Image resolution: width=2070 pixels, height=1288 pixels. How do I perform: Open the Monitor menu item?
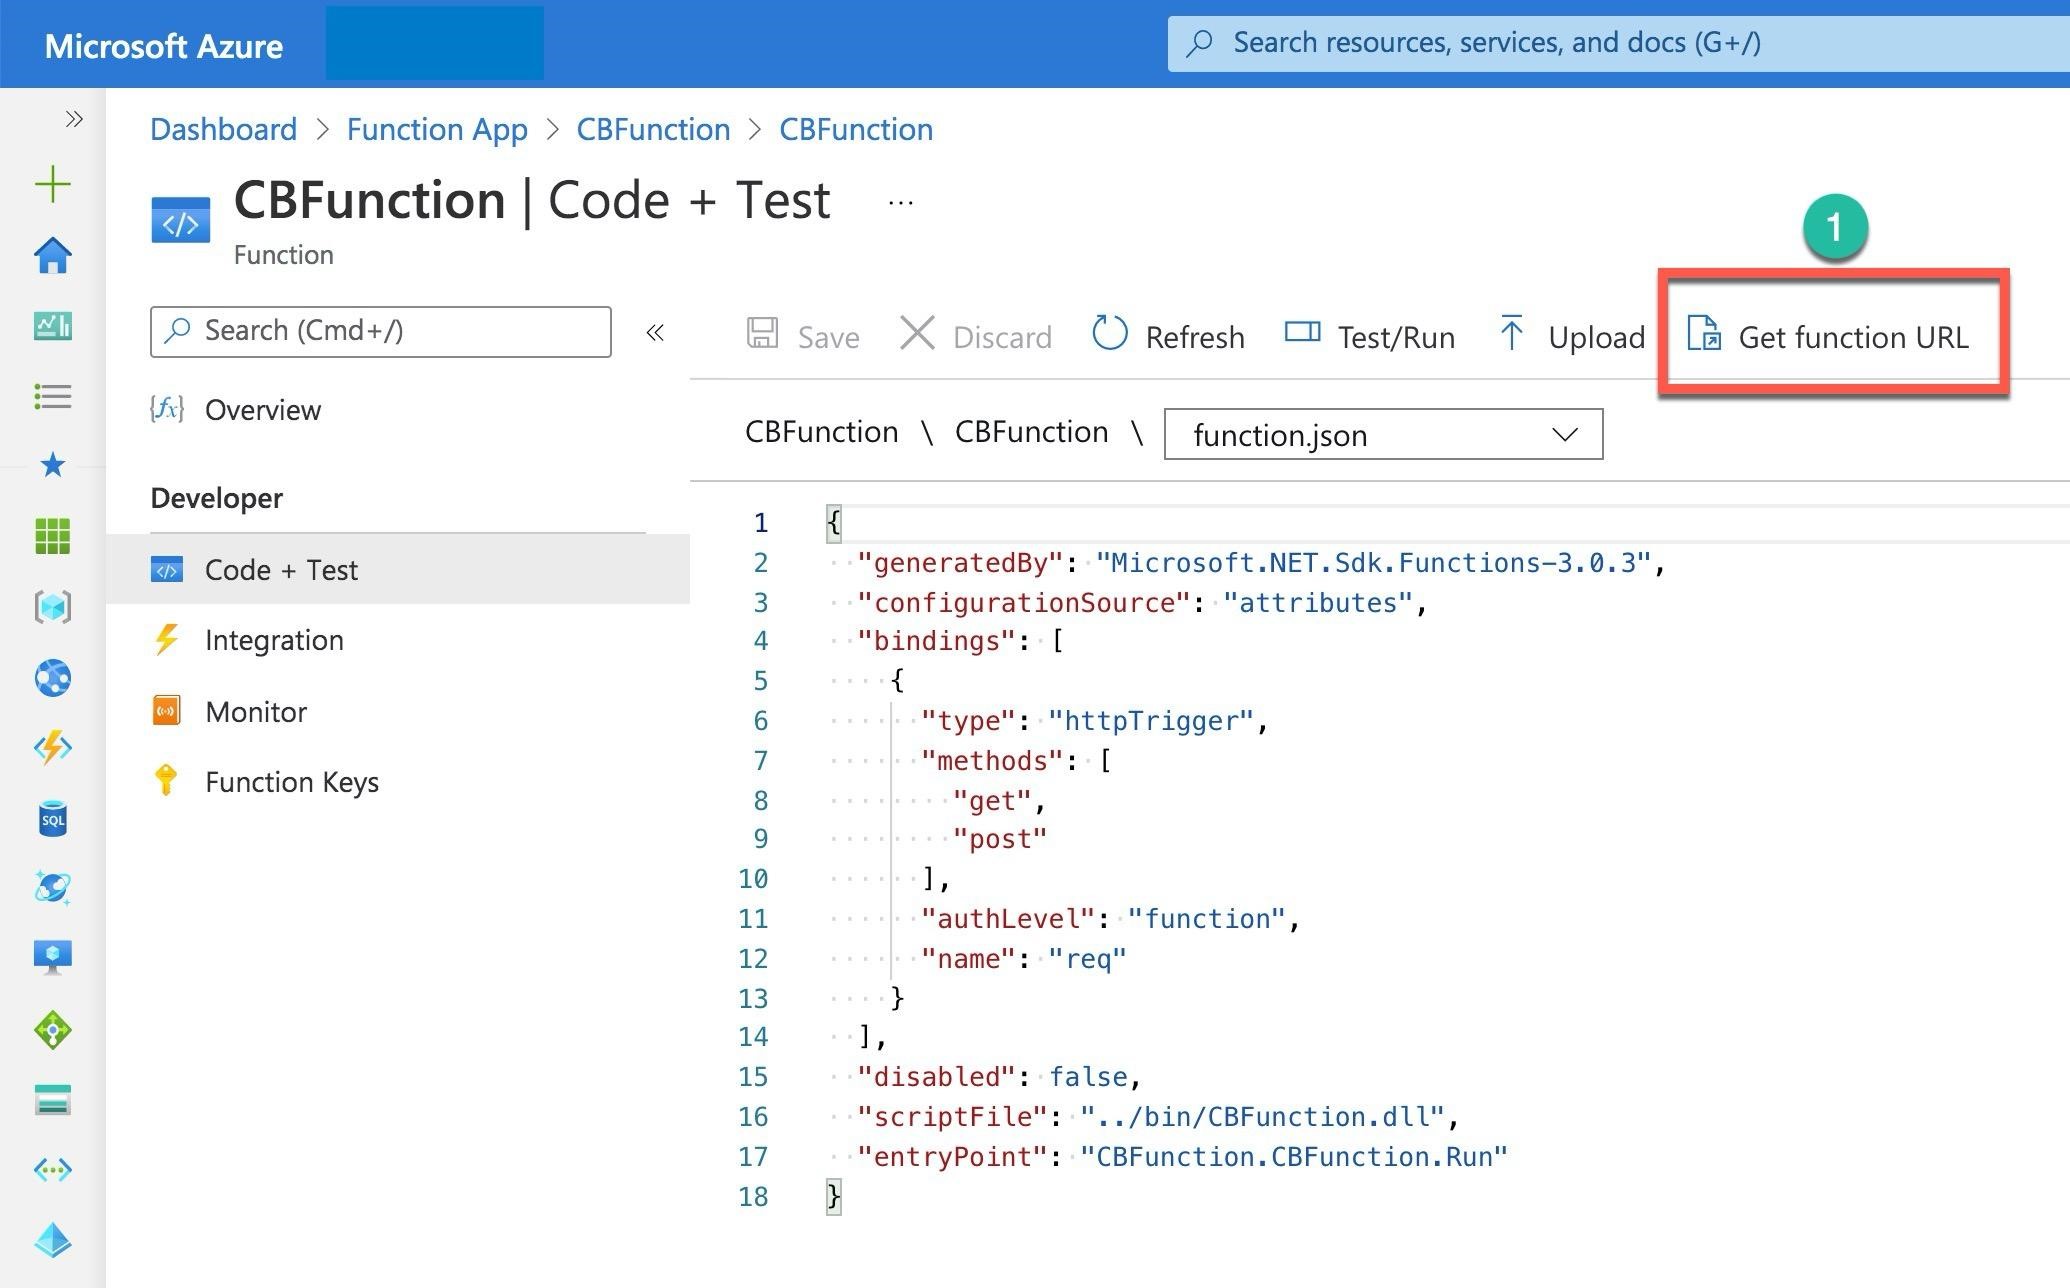click(x=255, y=712)
